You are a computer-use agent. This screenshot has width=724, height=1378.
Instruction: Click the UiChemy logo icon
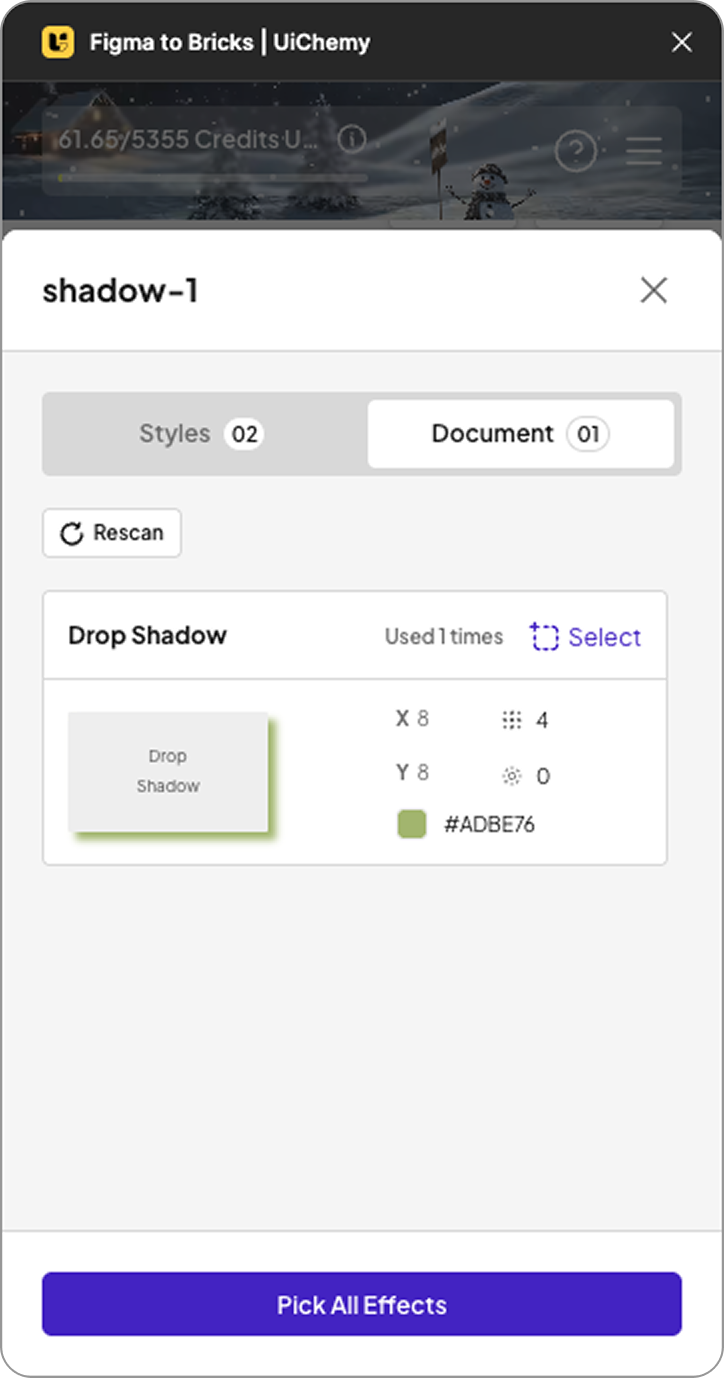58,42
